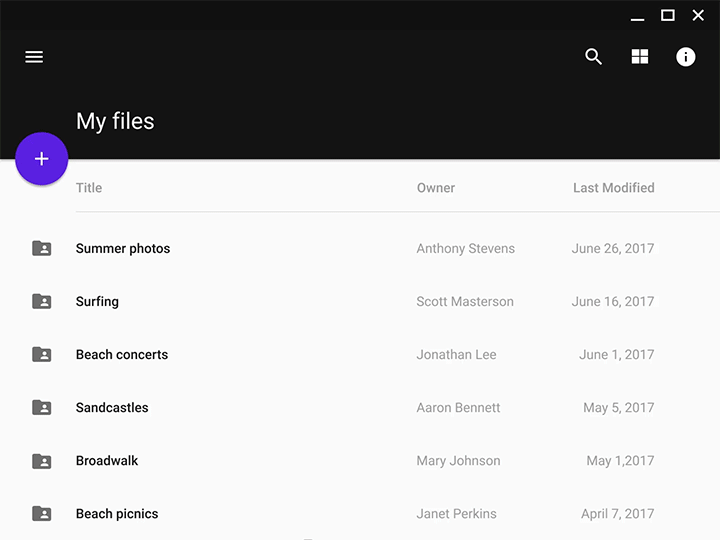Click the Sandcastles folder icon
This screenshot has width=720, height=540.
41,407
